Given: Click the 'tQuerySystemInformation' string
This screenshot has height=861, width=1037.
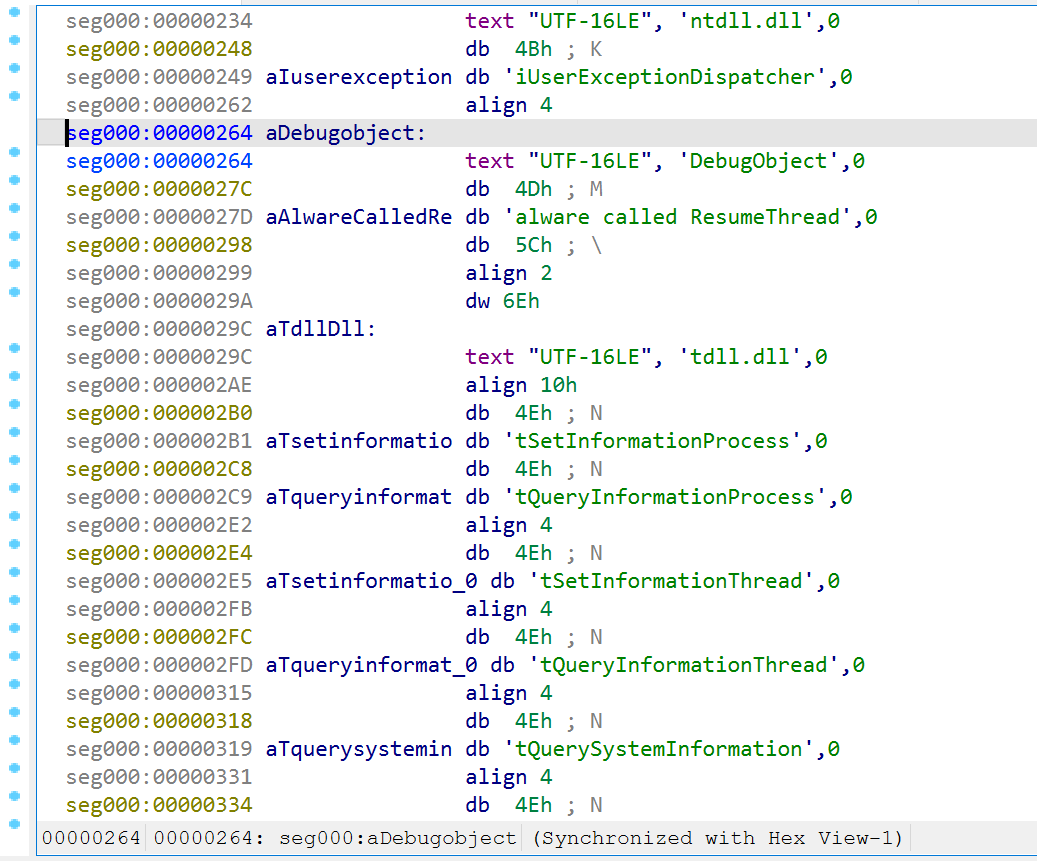Looking at the screenshot, I should coord(659,749).
